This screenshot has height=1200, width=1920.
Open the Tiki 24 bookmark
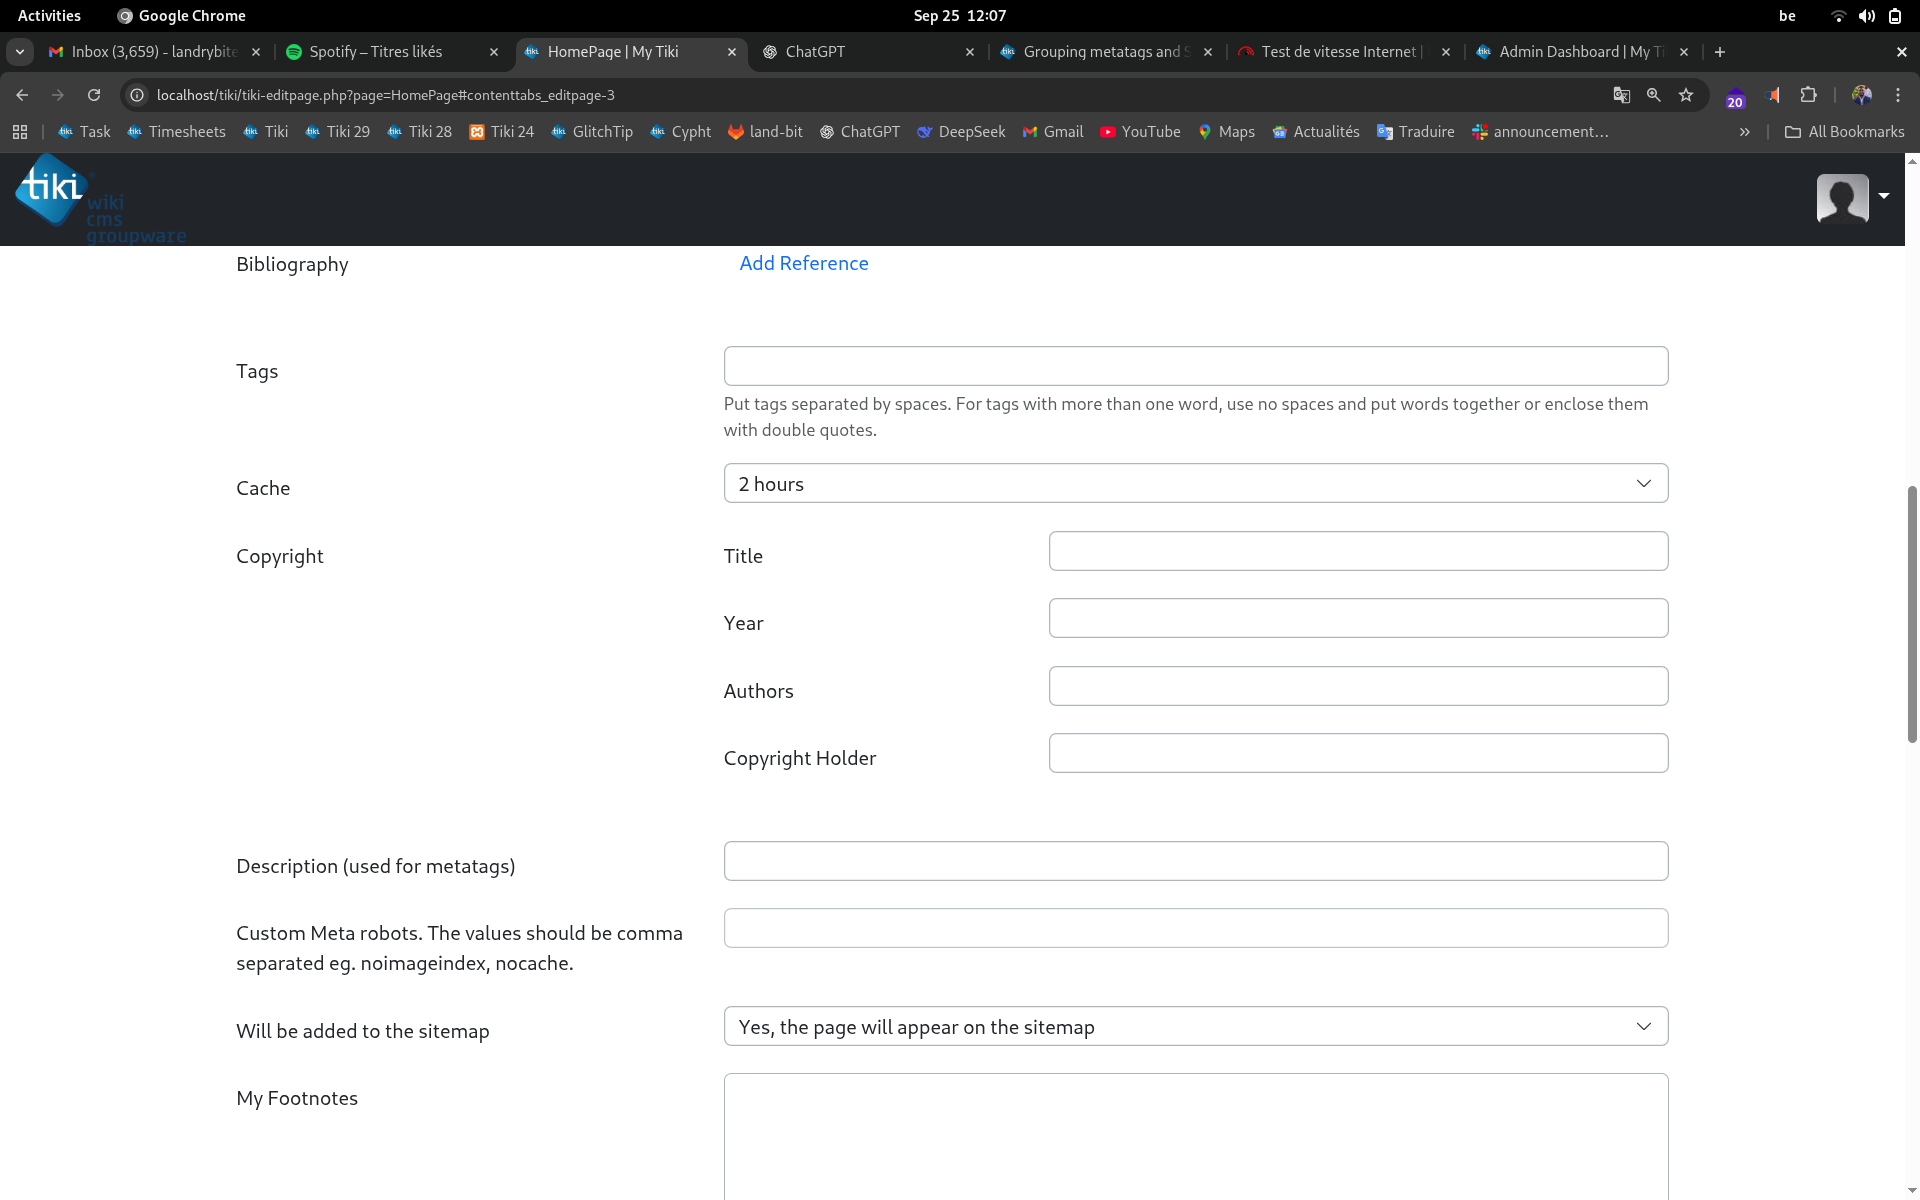(501, 132)
